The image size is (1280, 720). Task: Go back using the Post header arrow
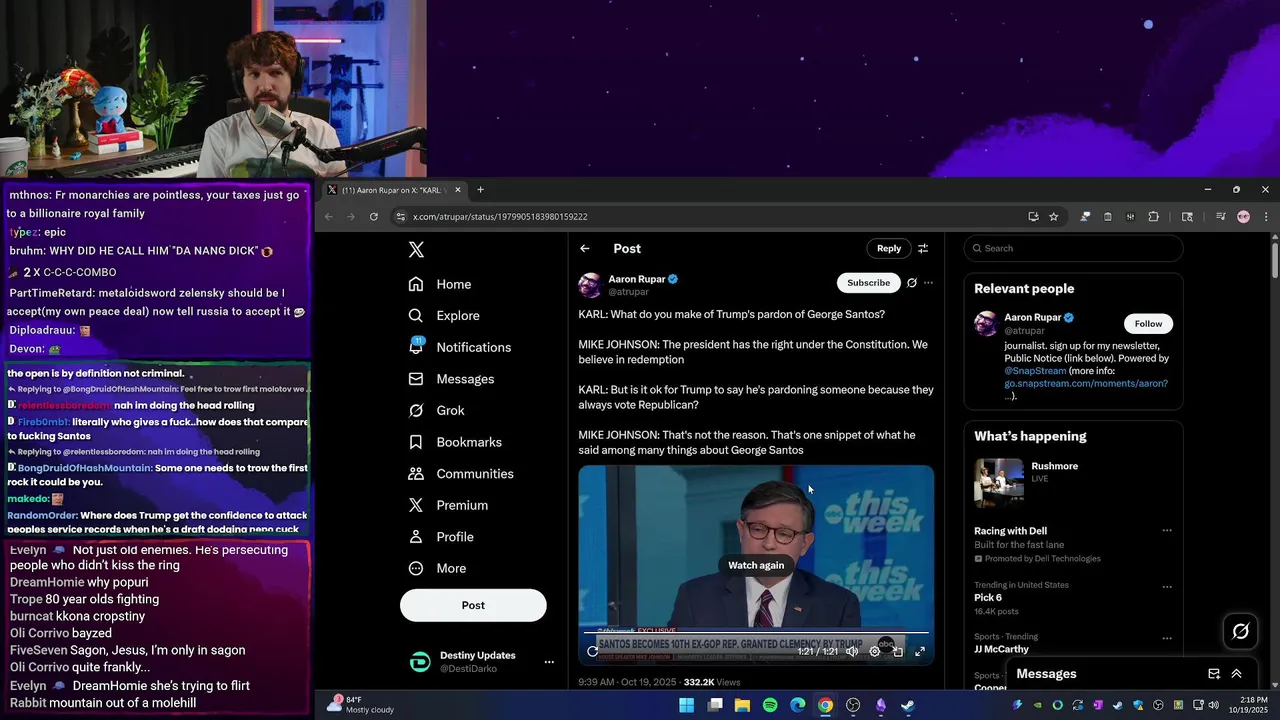[585, 249]
